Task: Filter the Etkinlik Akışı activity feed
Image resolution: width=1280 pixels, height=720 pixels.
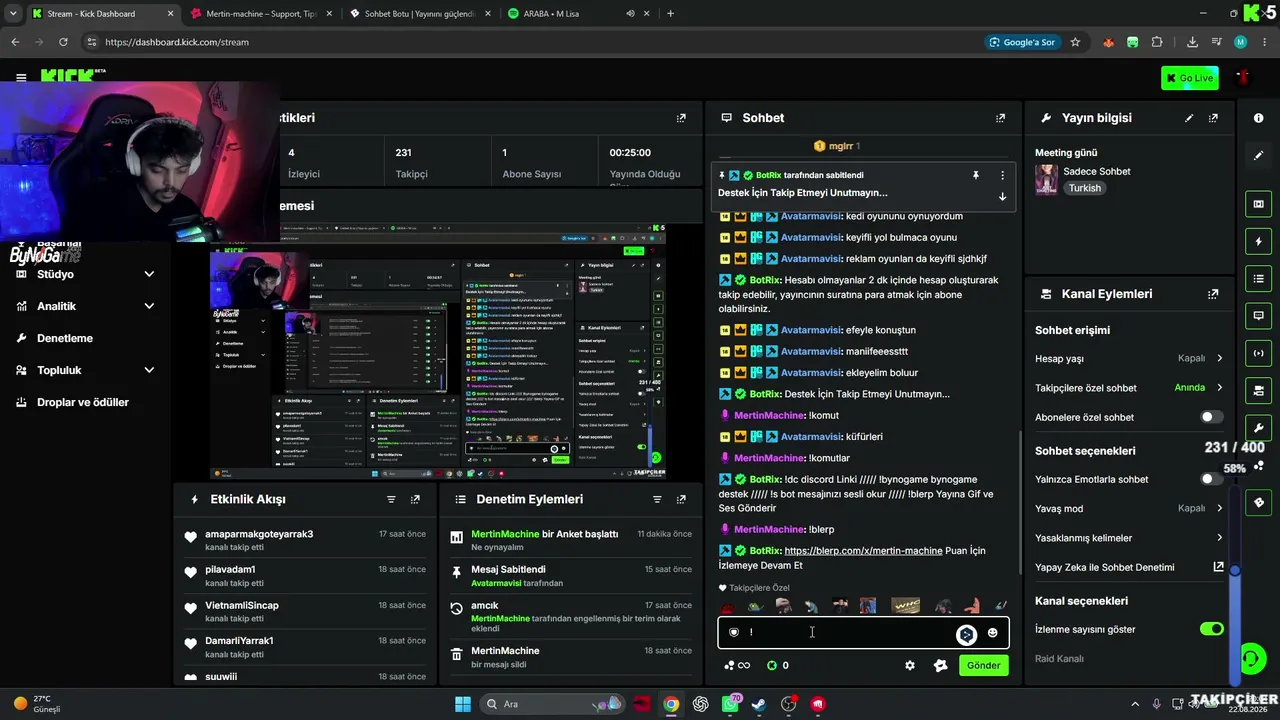Action: [x=391, y=499]
